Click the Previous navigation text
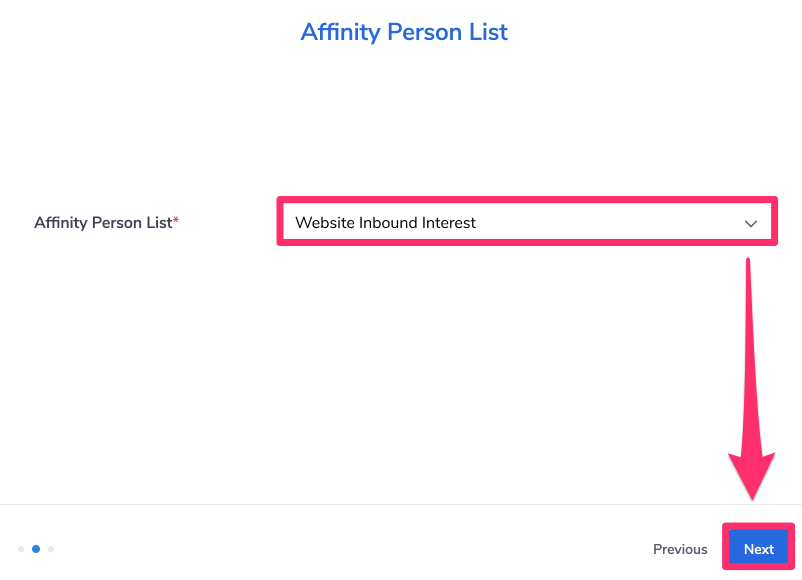This screenshot has width=802, height=580. pos(680,549)
